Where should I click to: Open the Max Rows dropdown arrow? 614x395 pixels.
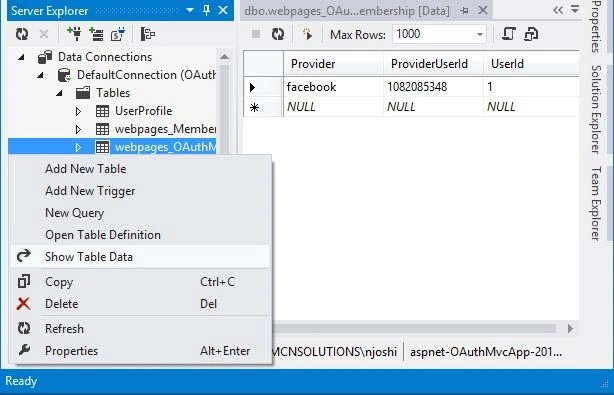(480, 34)
